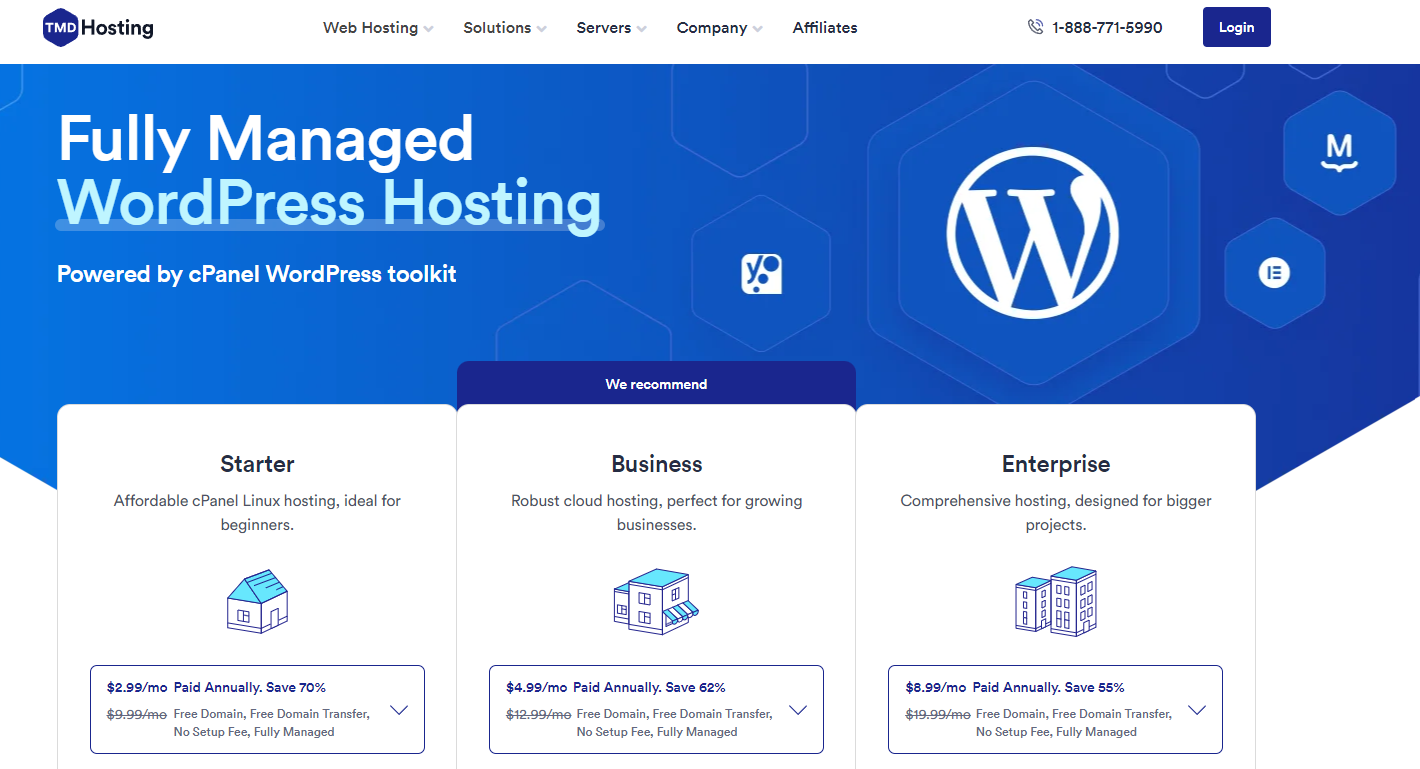Click the Login button
This screenshot has width=1420, height=769.
point(1236,27)
